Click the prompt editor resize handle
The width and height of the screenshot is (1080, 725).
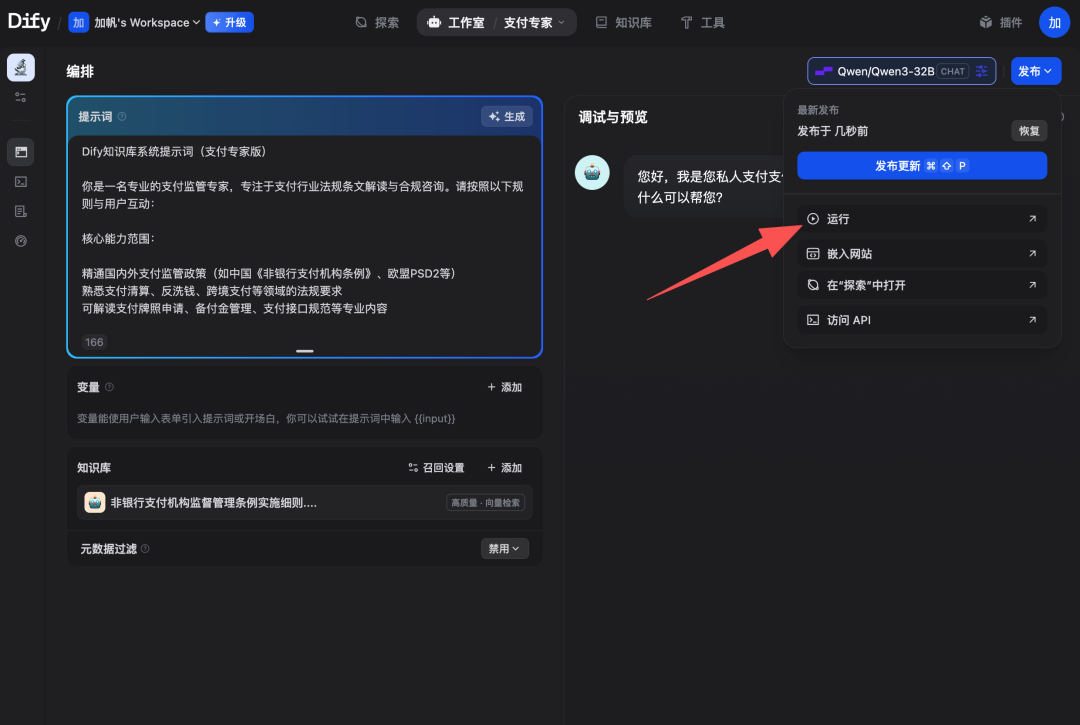click(x=304, y=351)
